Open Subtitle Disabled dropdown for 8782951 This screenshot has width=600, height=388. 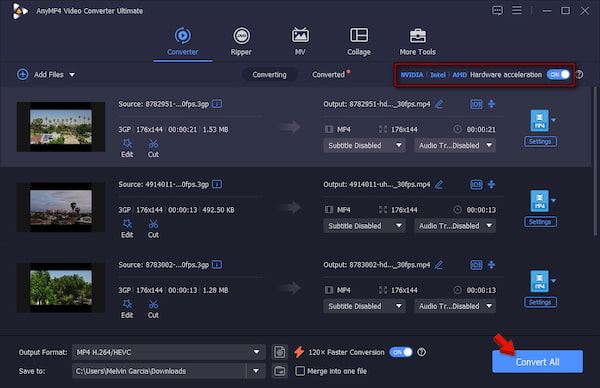pos(364,145)
